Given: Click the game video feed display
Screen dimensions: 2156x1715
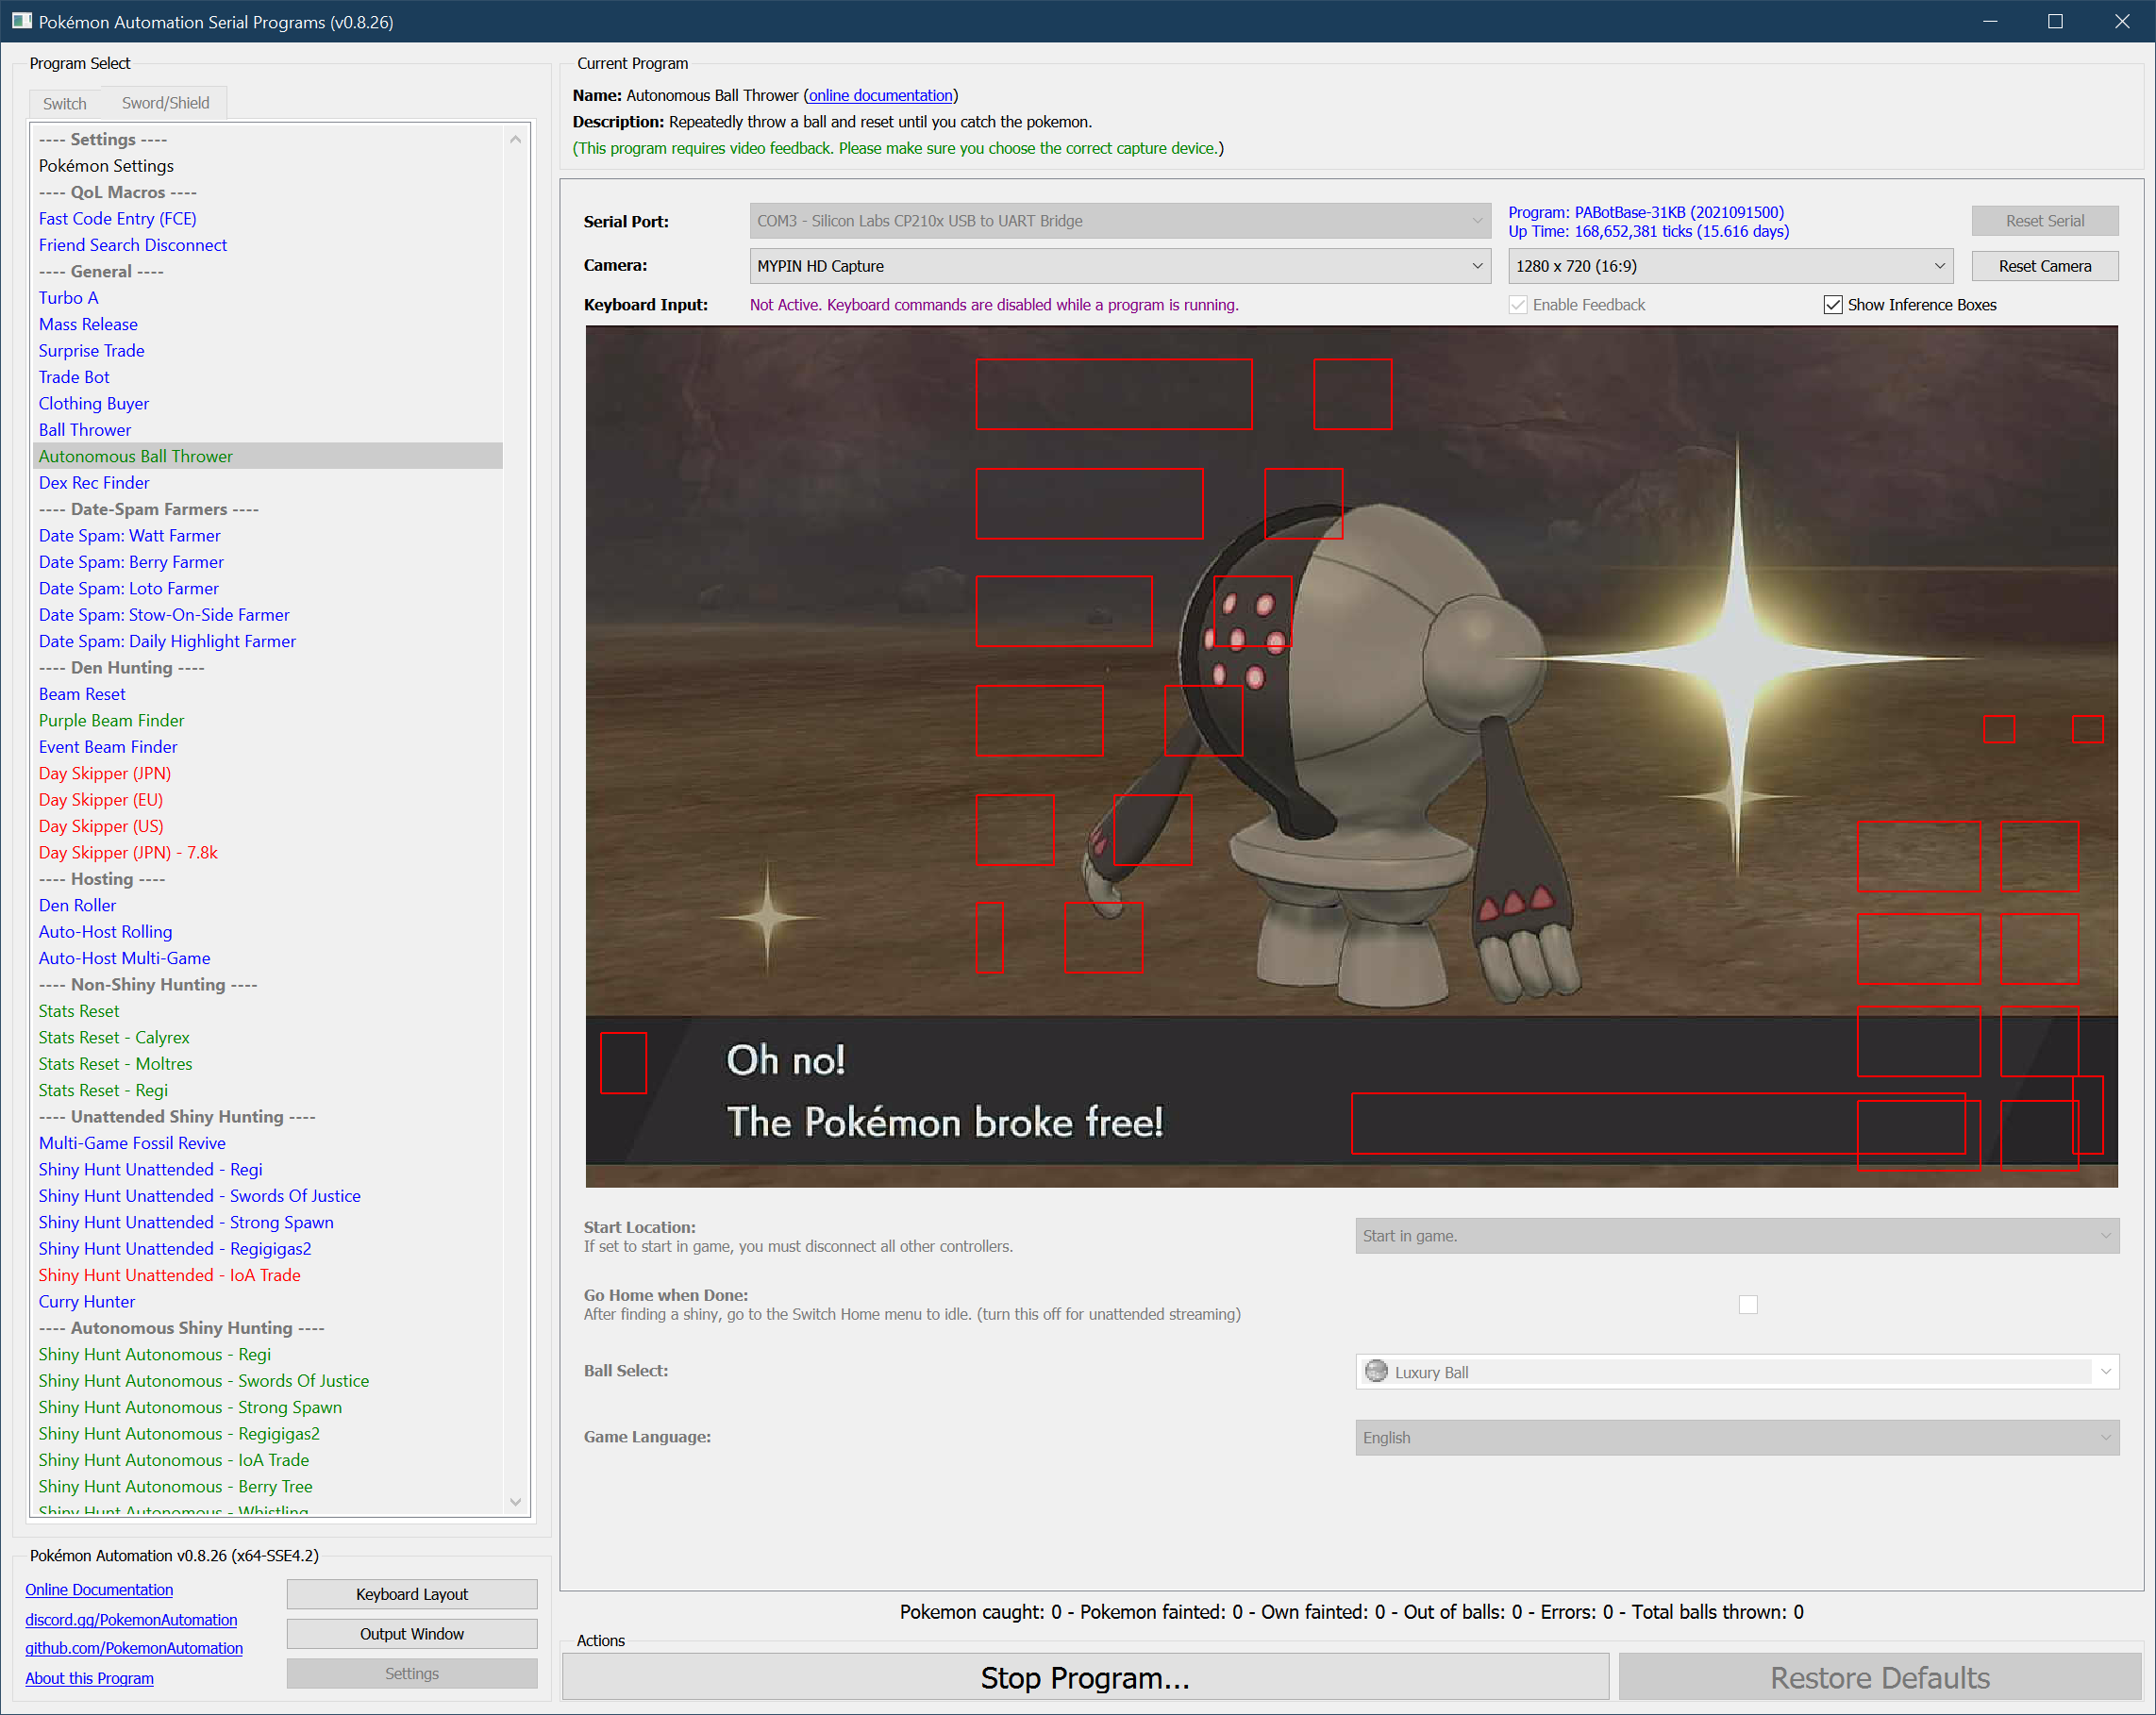Looking at the screenshot, I should point(1350,756).
